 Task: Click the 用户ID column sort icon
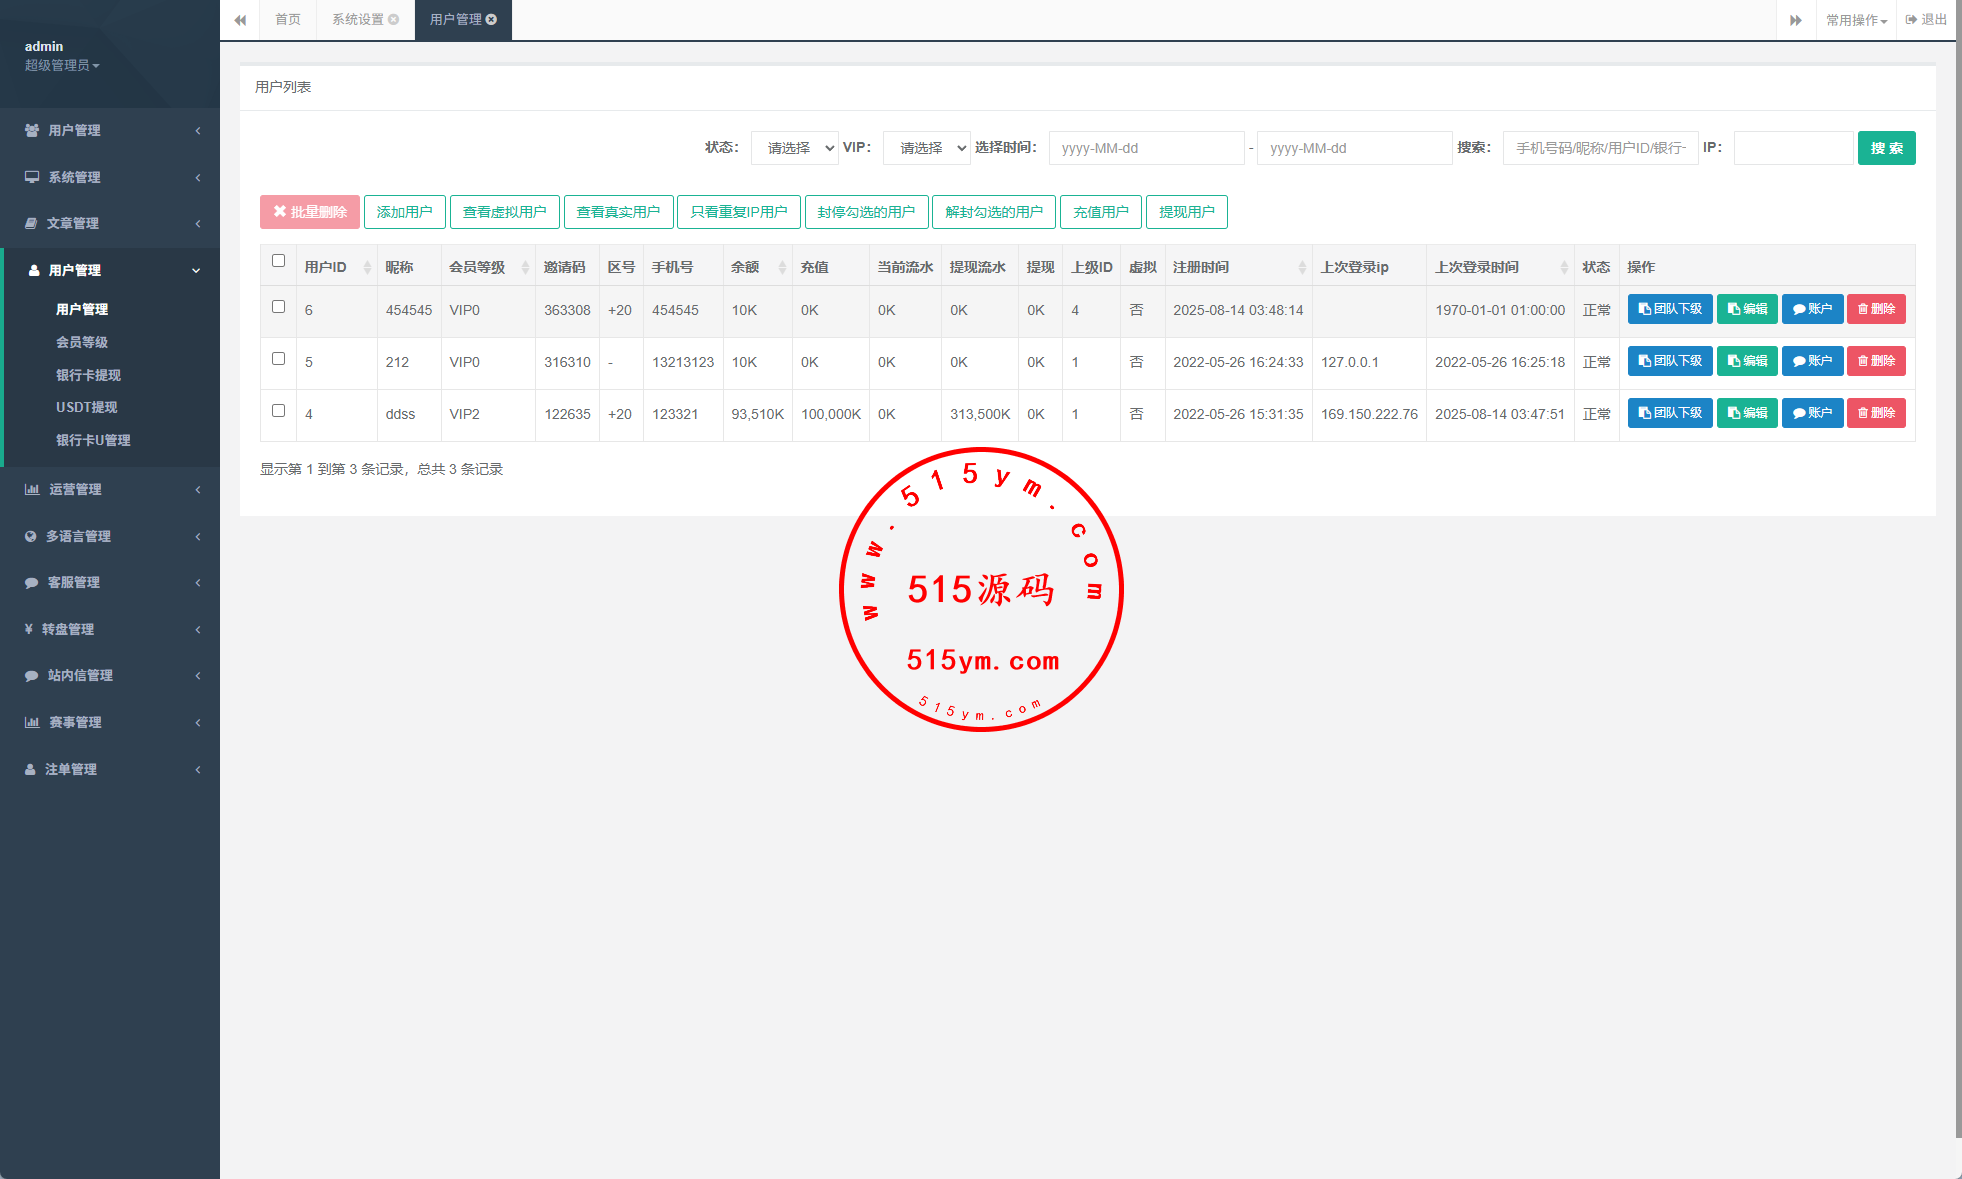(367, 267)
